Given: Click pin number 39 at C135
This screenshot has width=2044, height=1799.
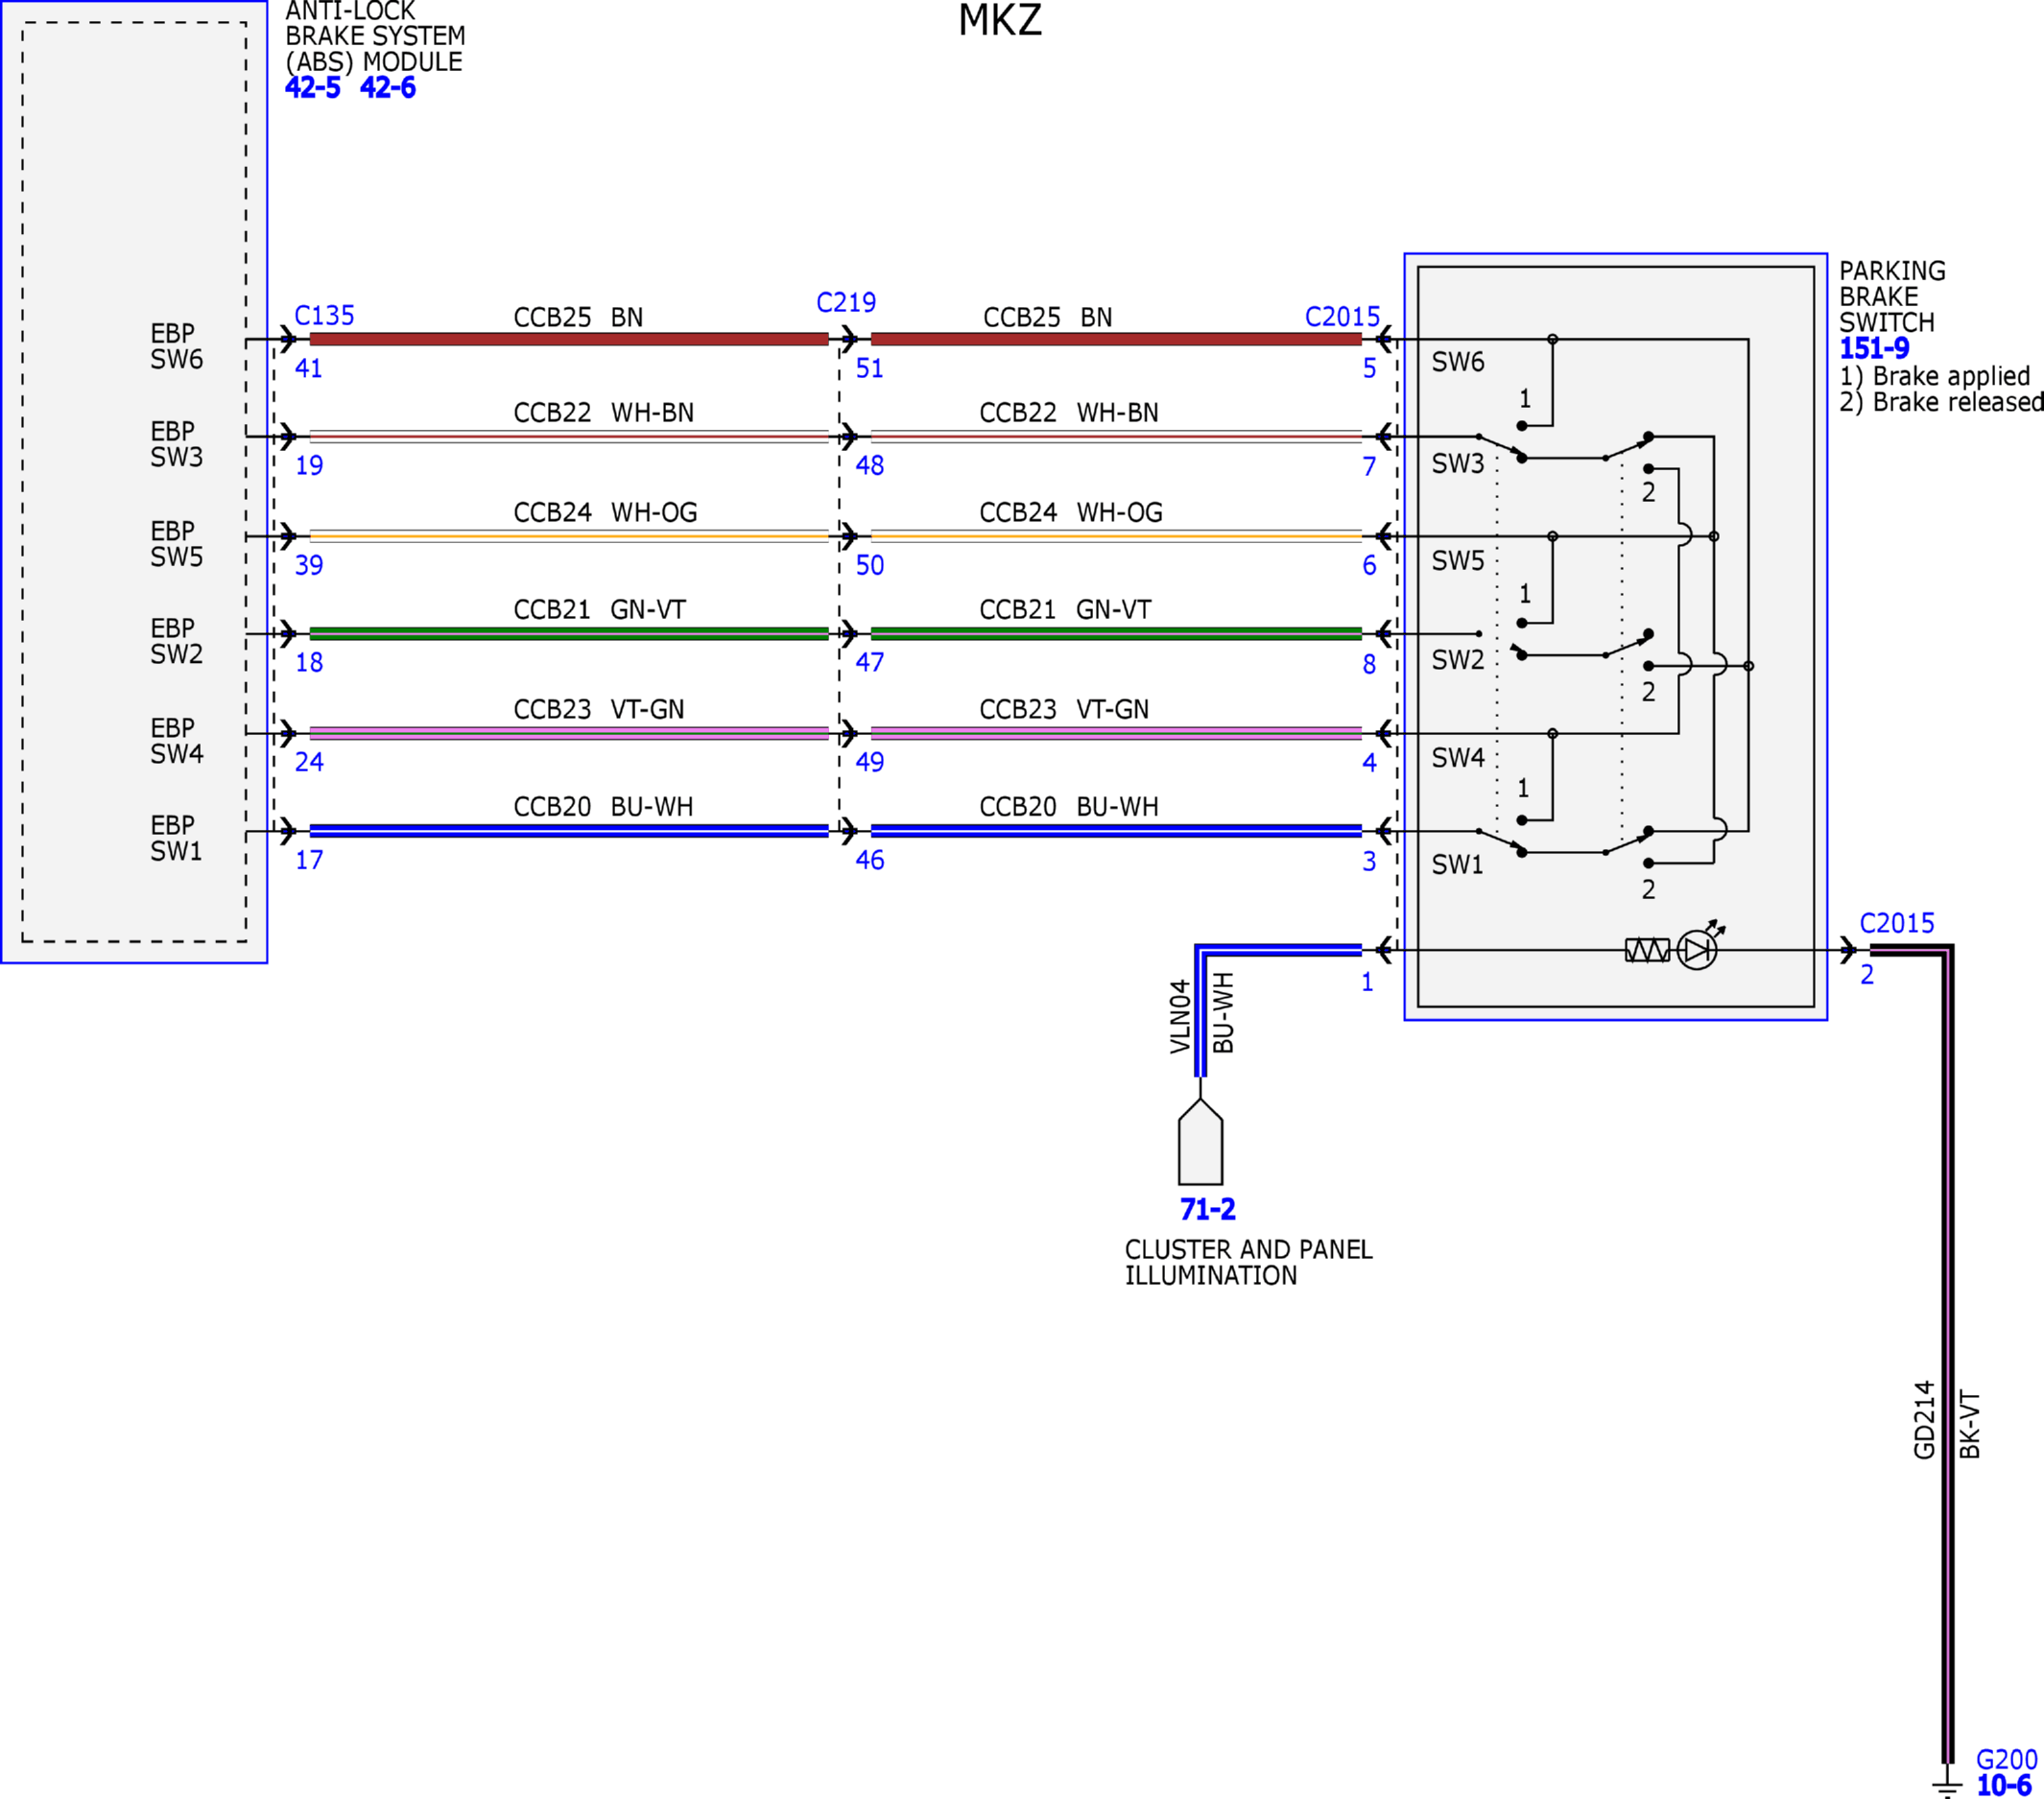Looking at the screenshot, I should (309, 566).
